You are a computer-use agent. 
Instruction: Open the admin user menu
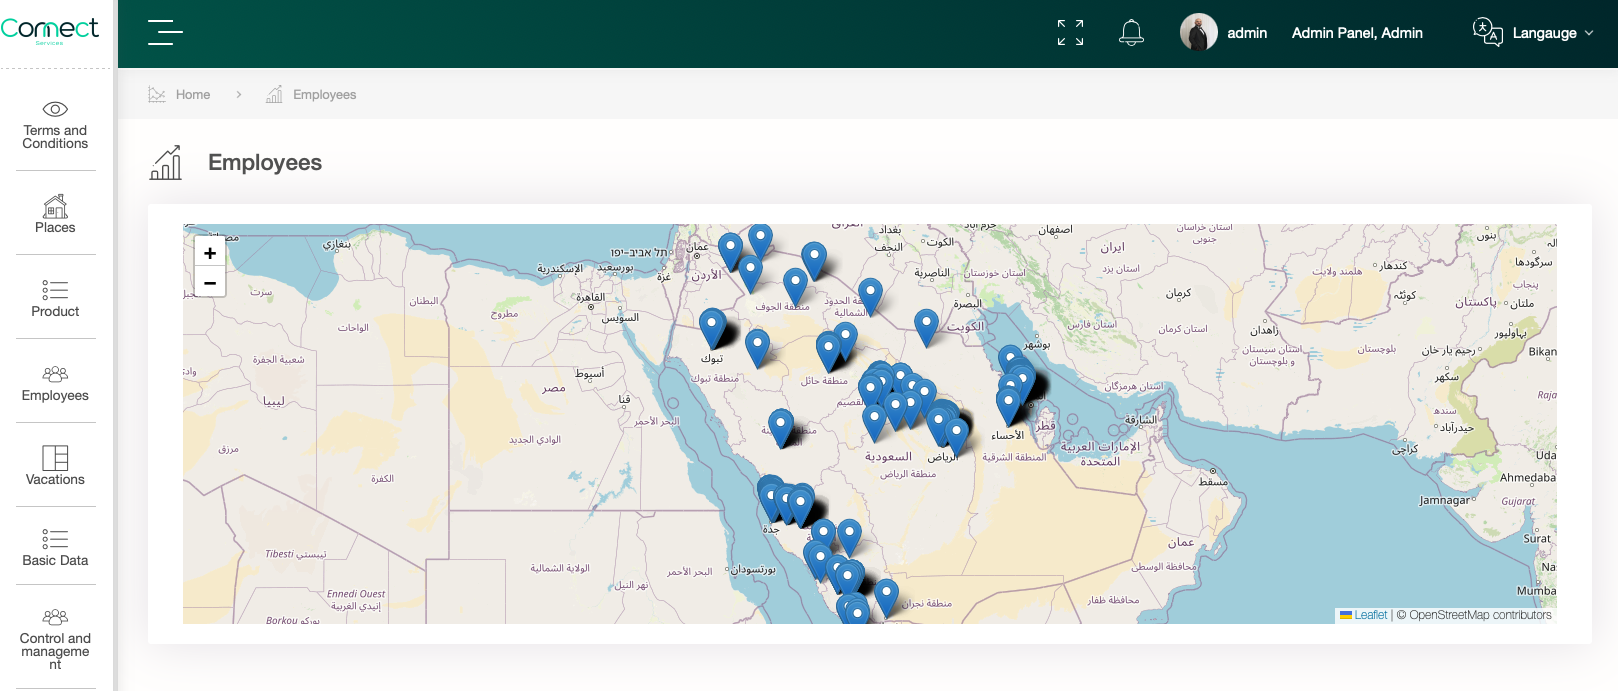click(1246, 33)
